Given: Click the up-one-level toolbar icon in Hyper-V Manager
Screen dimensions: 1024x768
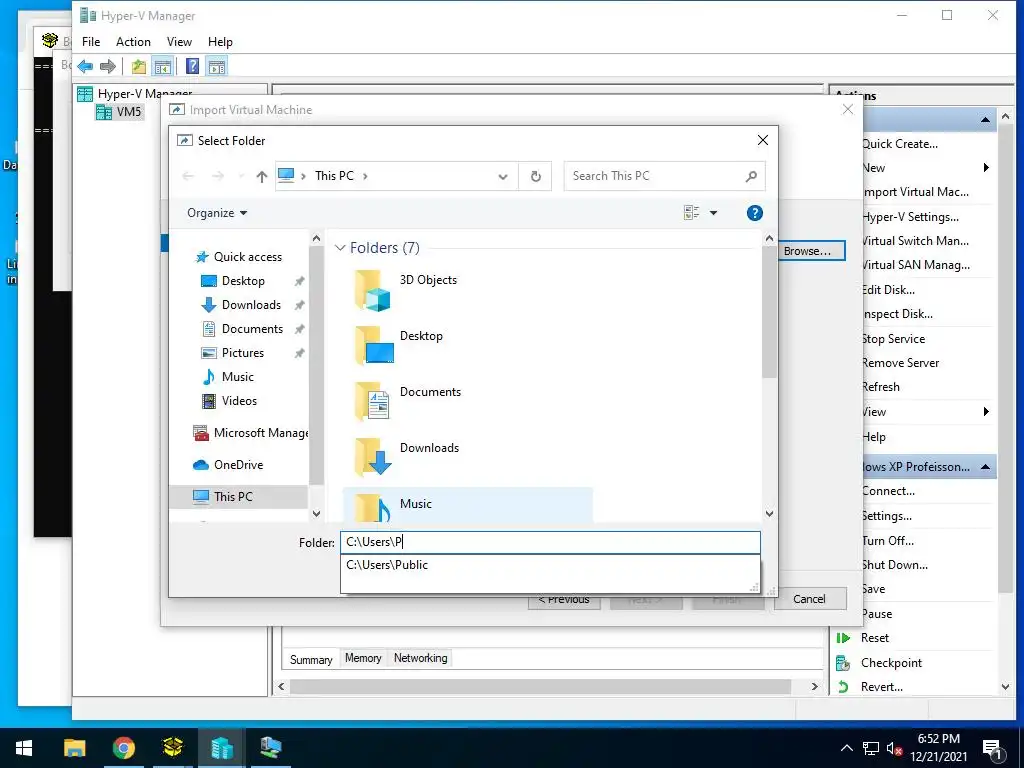Looking at the screenshot, I should (138, 66).
